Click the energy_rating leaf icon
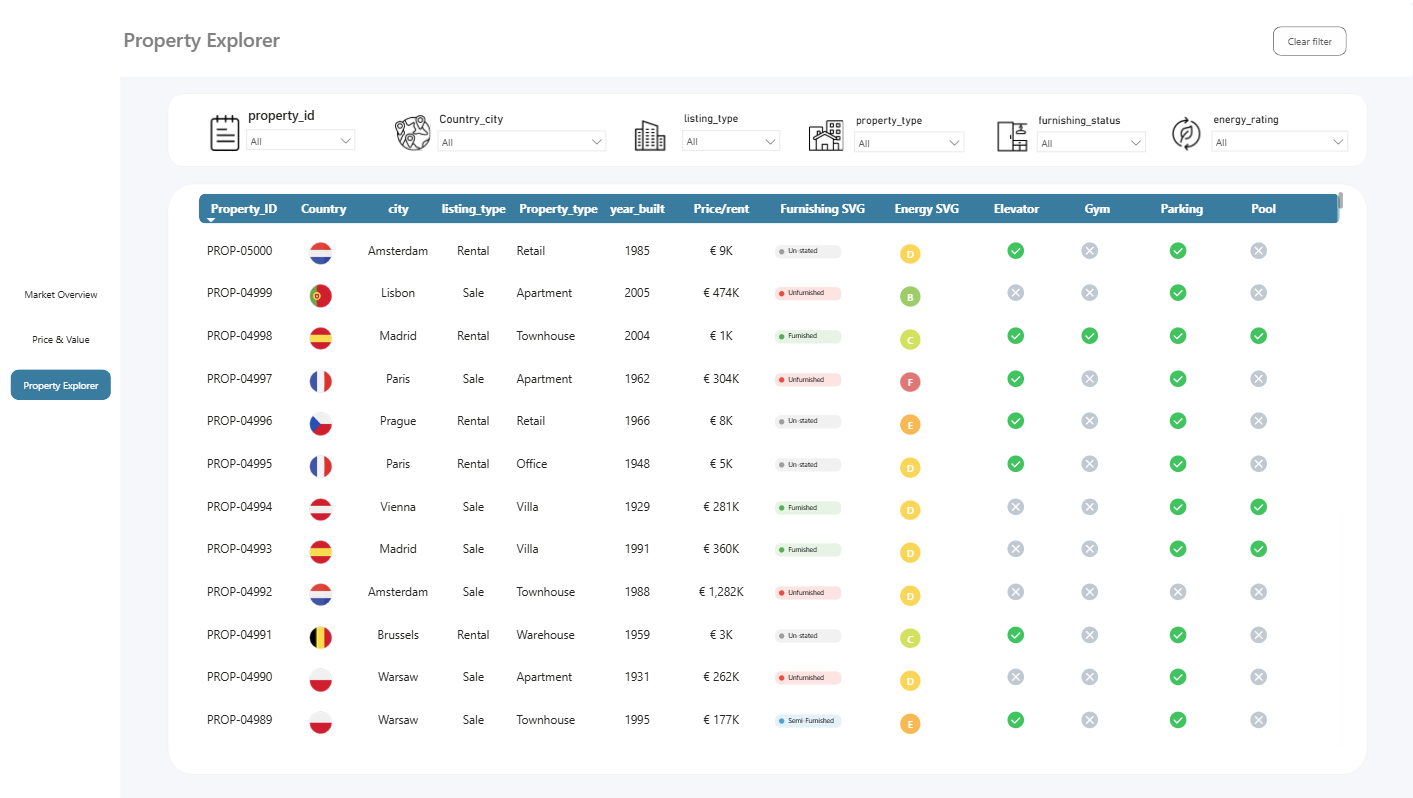 click(x=1186, y=133)
